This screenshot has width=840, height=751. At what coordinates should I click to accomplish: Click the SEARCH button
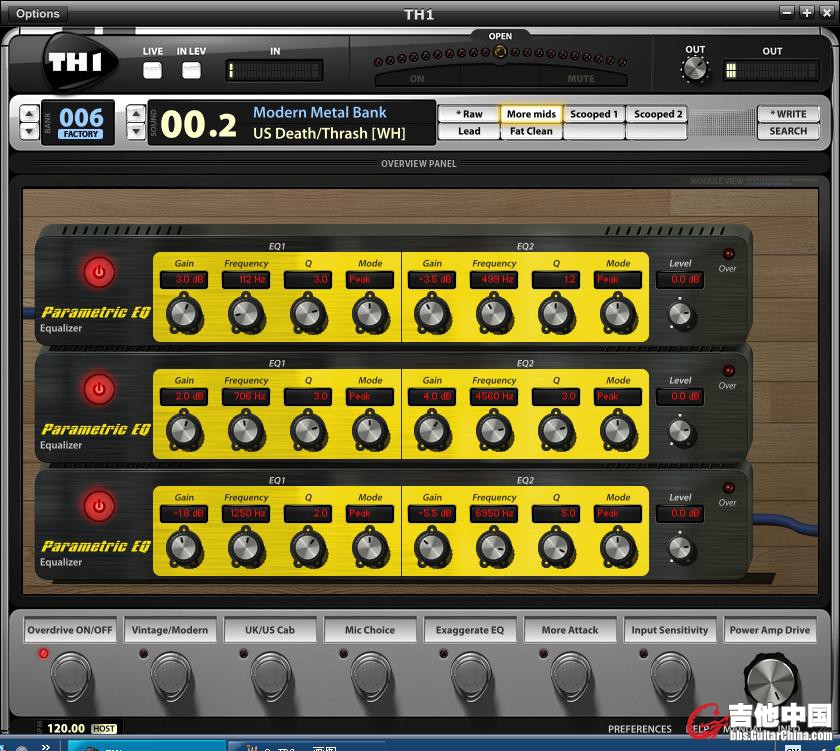788,131
